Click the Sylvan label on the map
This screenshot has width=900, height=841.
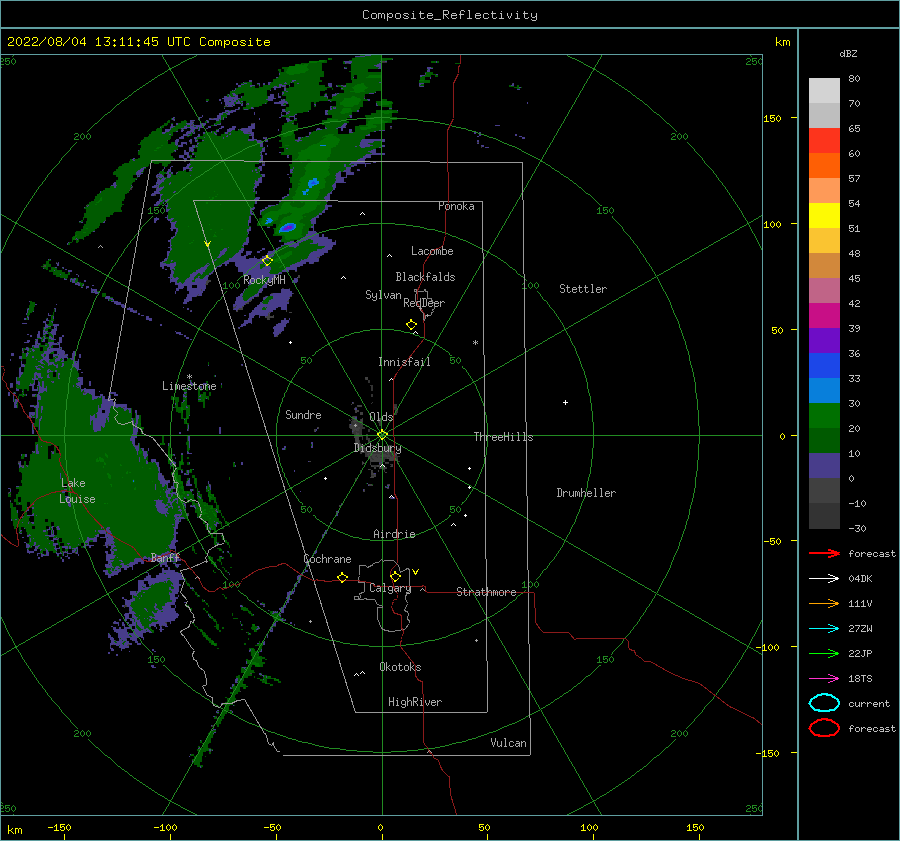point(383,295)
